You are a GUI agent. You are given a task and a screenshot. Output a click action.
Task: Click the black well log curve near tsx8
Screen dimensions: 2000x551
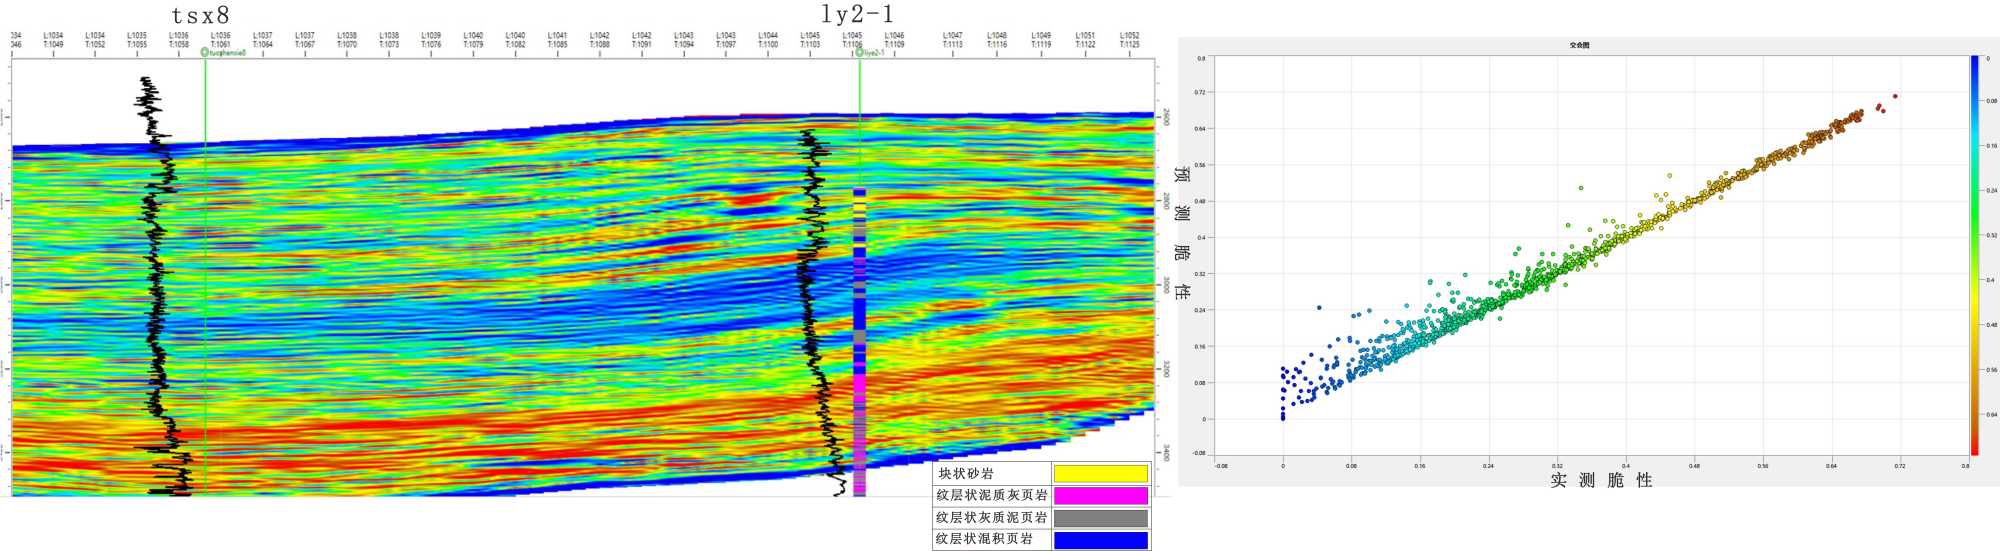click(x=152, y=250)
